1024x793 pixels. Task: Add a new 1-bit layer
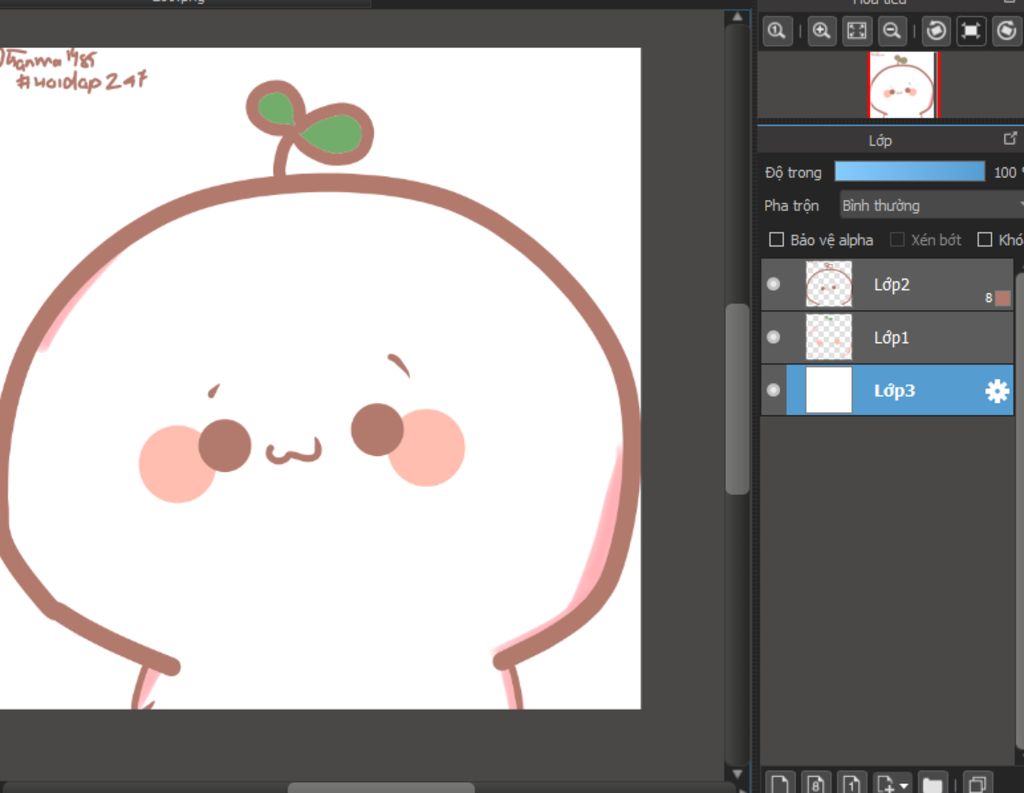pyautogui.click(x=851, y=783)
